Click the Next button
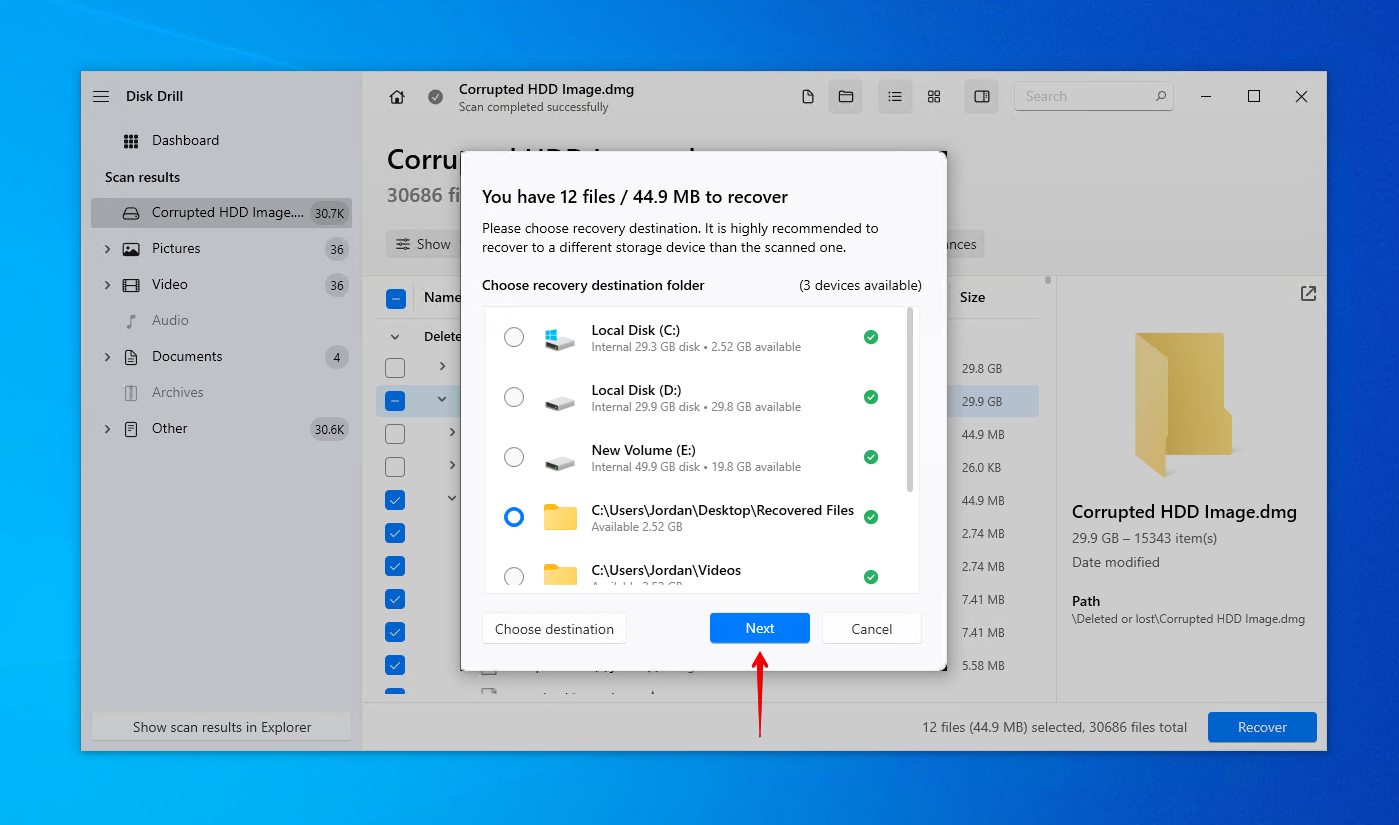This screenshot has width=1399, height=825. click(x=759, y=629)
